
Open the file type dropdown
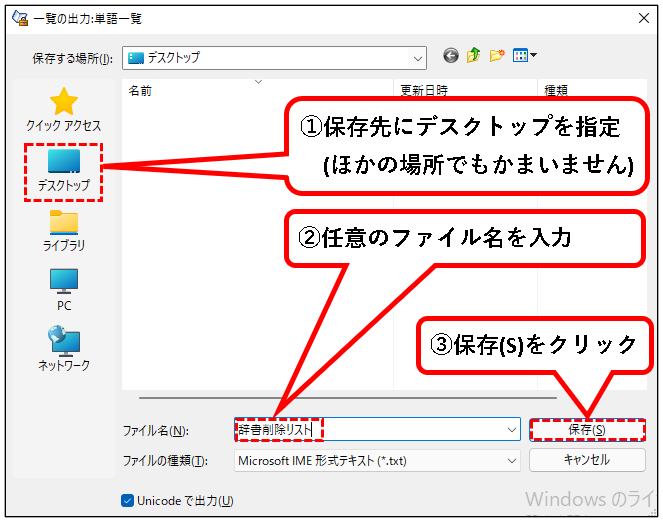(x=512, y=460)
